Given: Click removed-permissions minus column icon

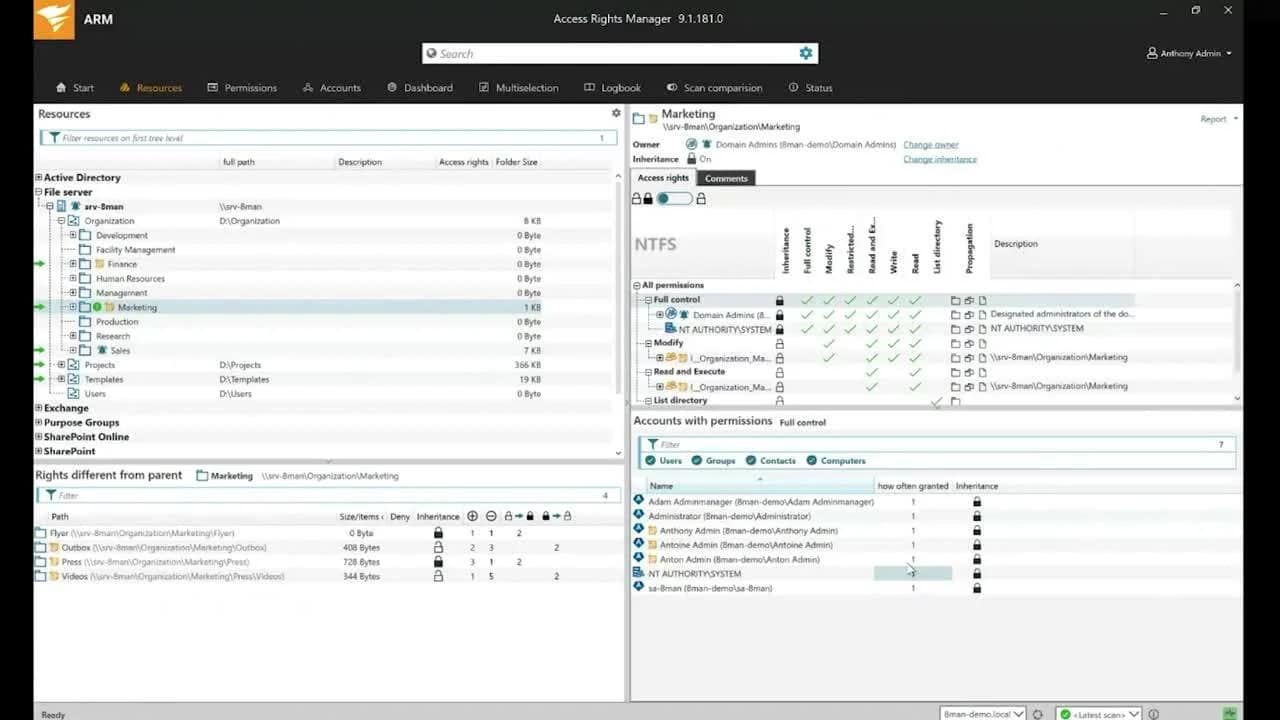Looking at the screenshot, I should (491, 516).
